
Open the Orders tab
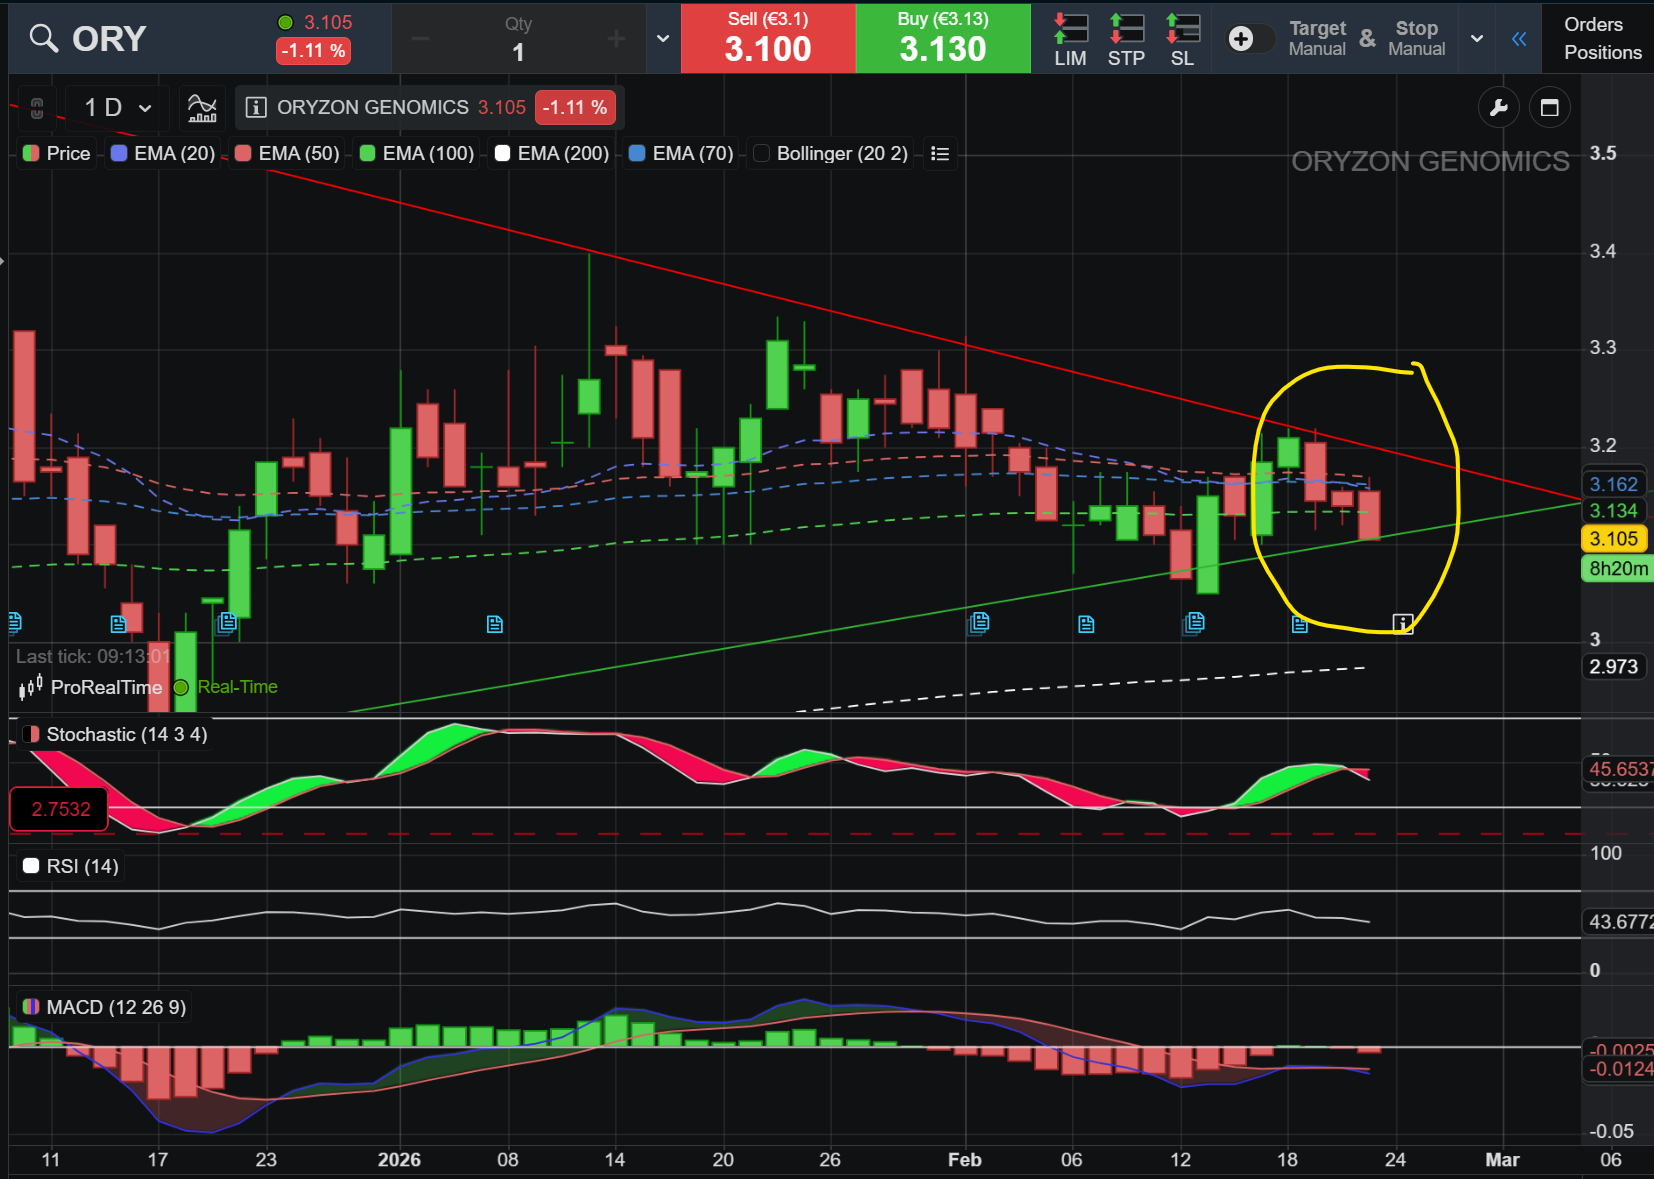1593,24
